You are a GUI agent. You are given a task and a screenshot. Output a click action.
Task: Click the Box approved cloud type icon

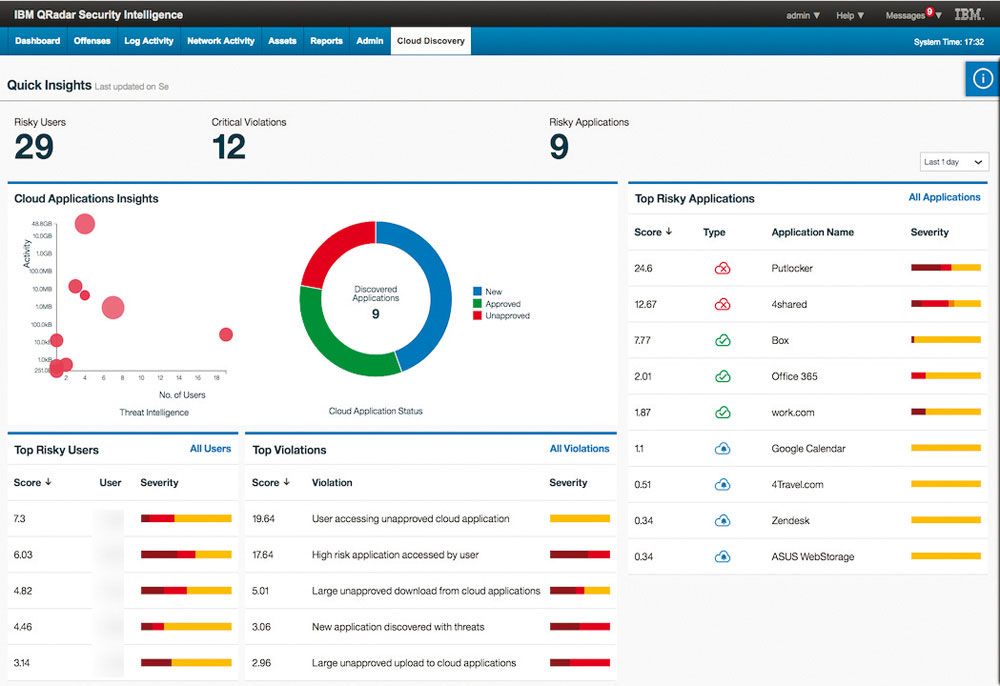click(722, 340)
